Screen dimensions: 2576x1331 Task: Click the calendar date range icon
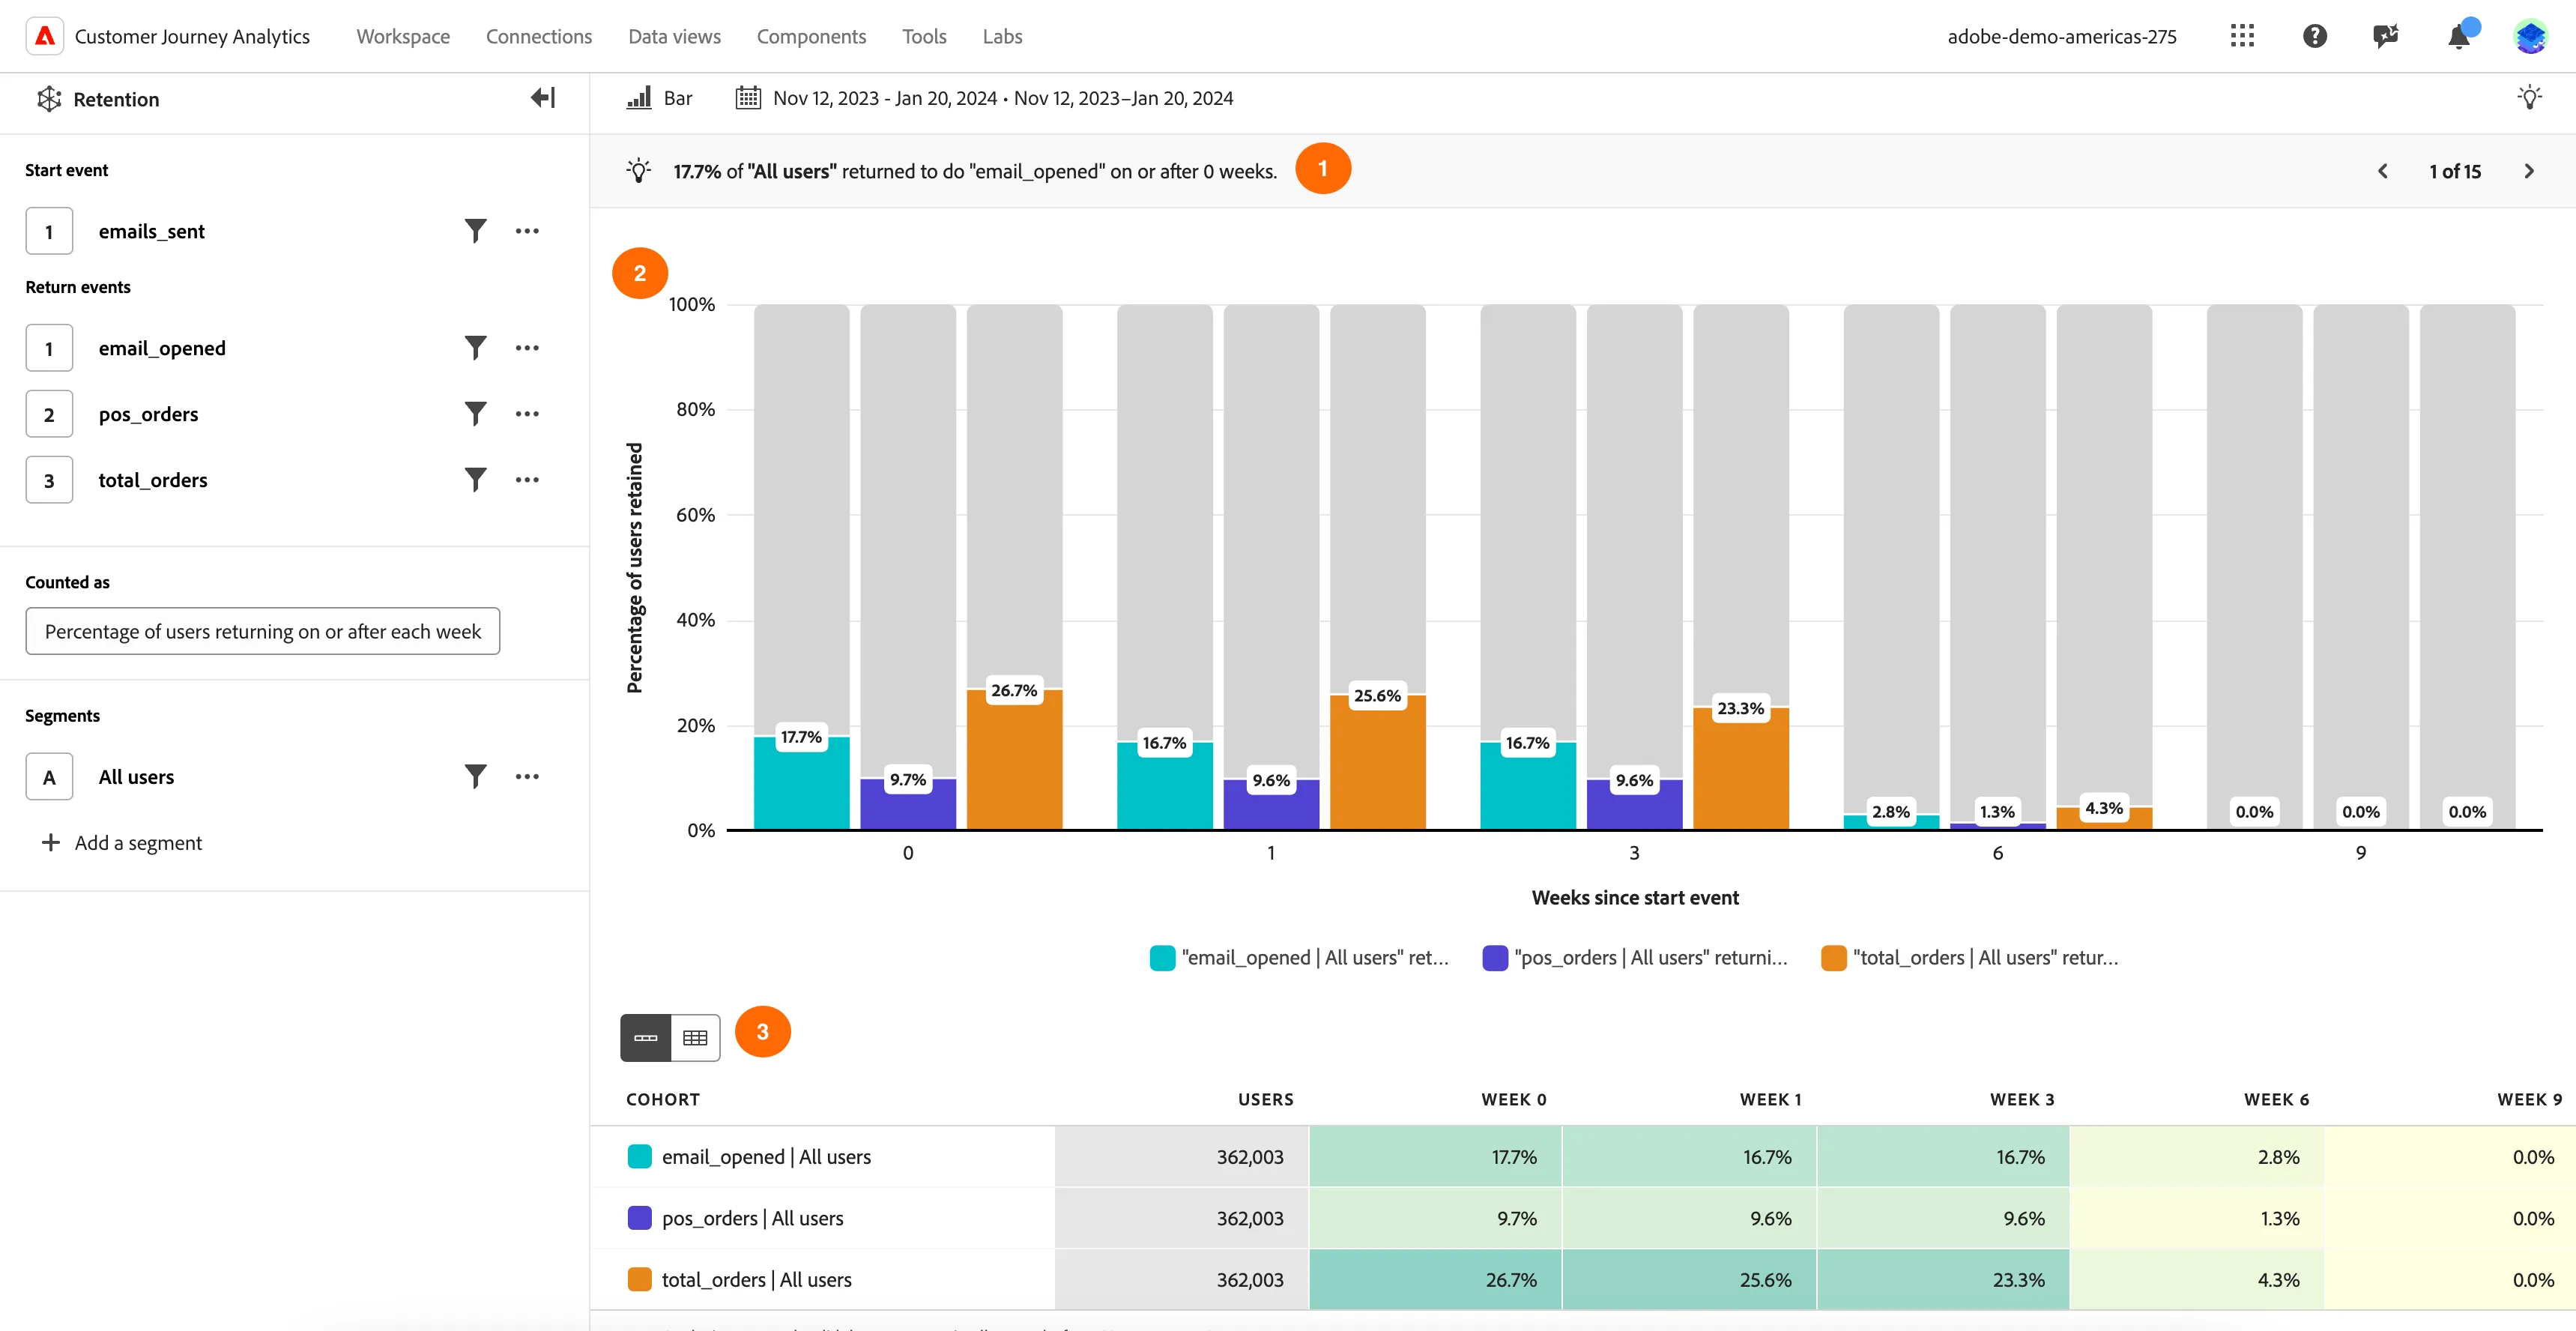748,98
